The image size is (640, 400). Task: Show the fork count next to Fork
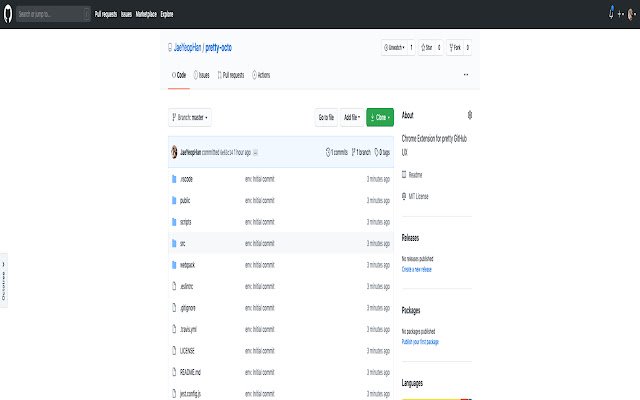[468, 48]
